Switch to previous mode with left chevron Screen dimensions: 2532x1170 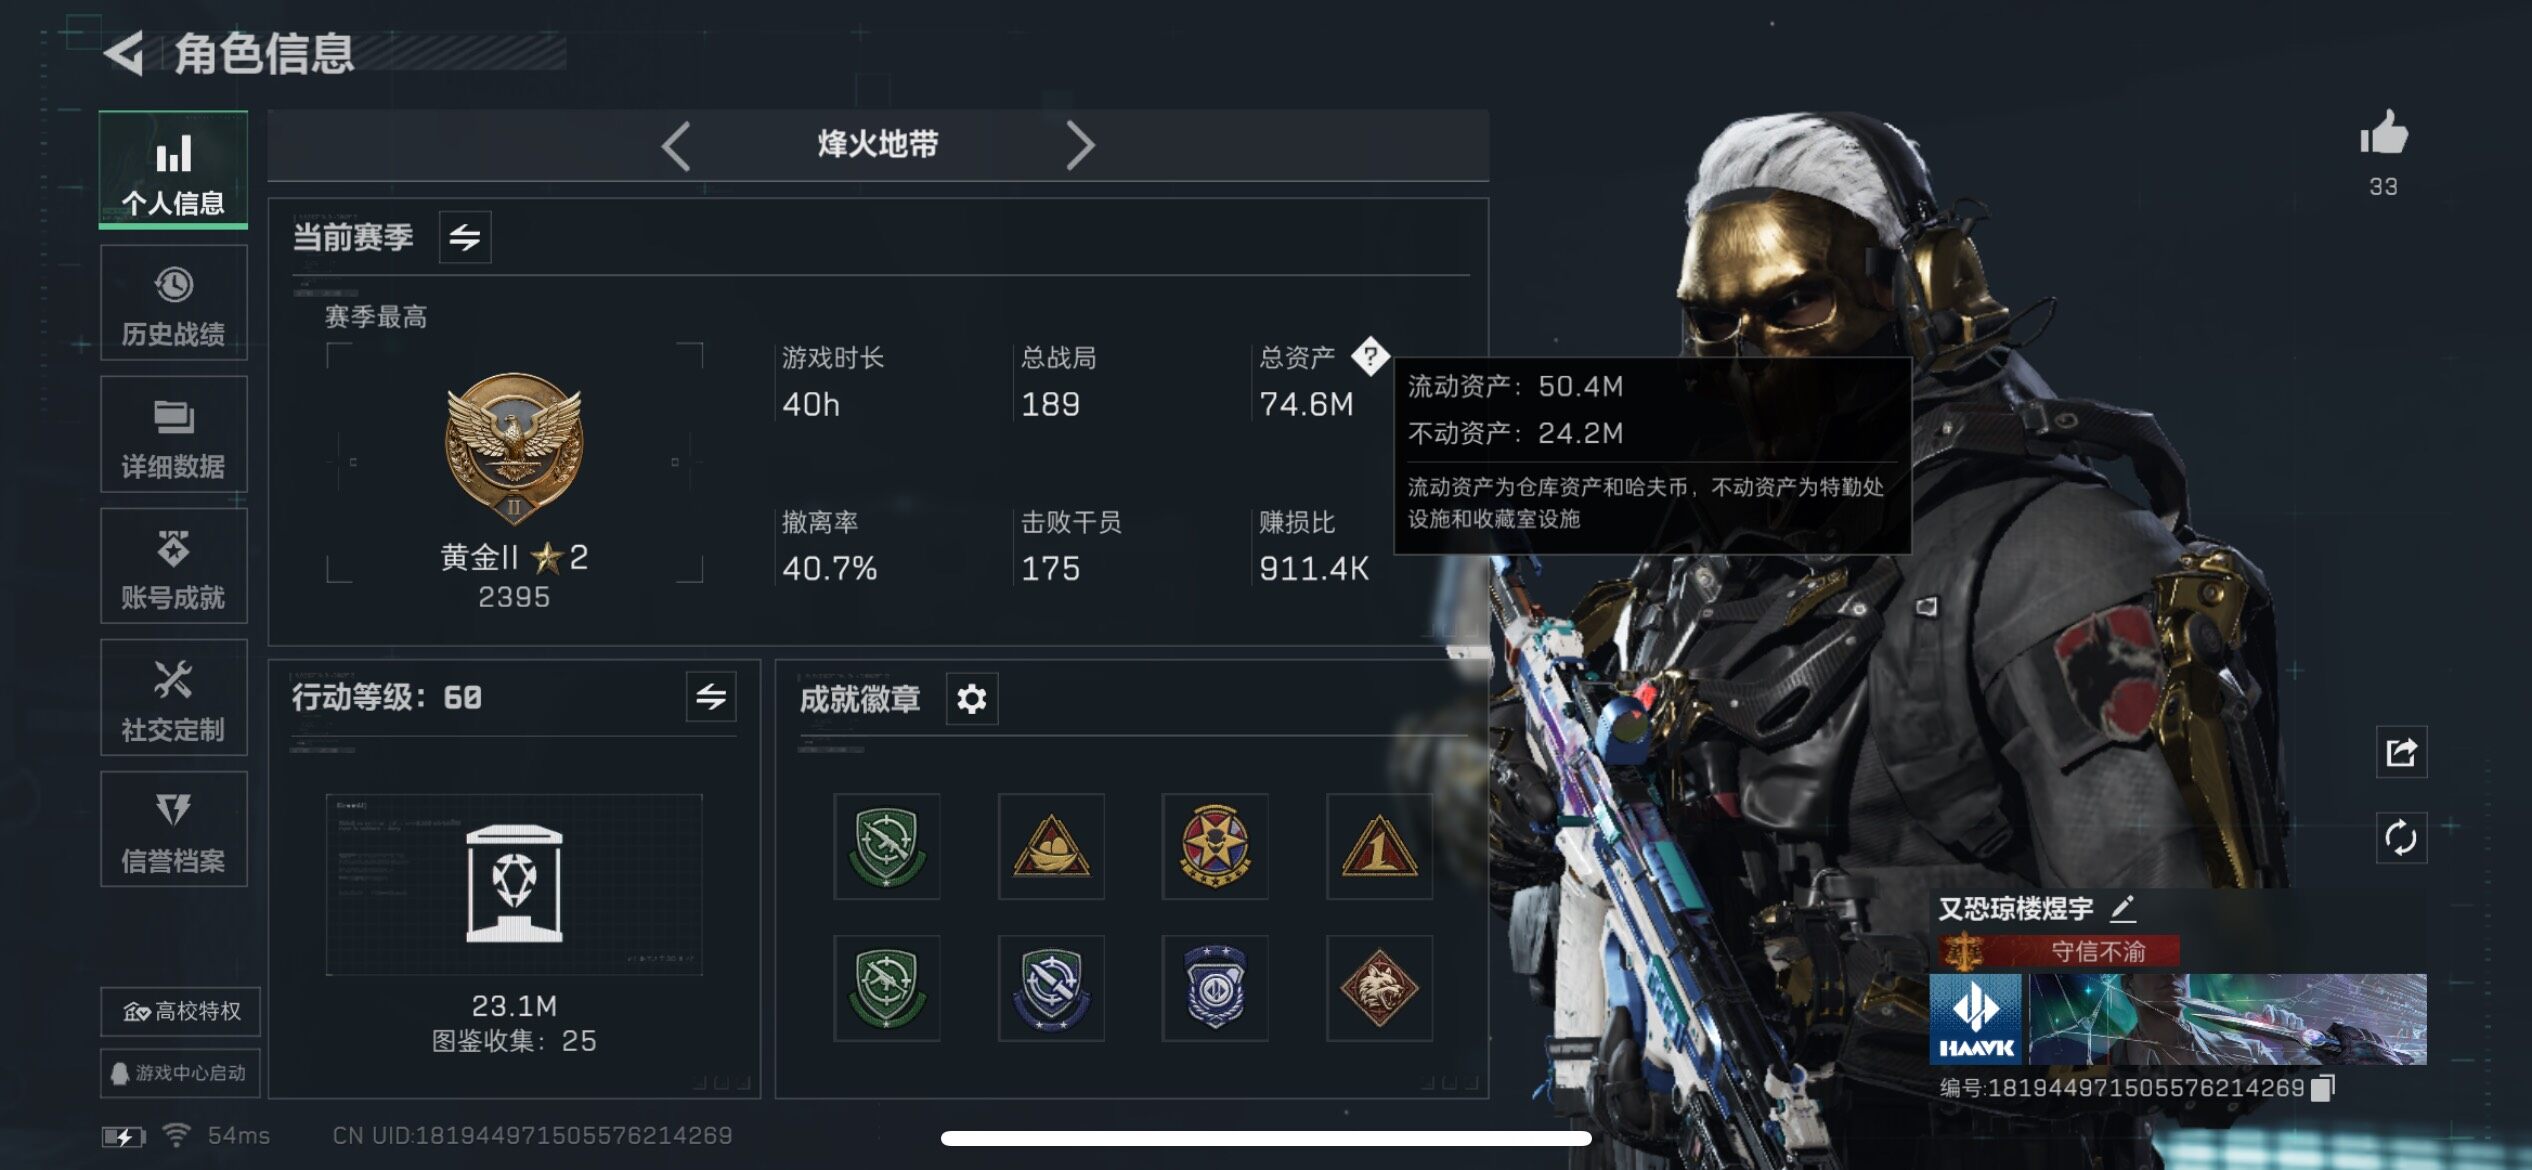point(677,146)
